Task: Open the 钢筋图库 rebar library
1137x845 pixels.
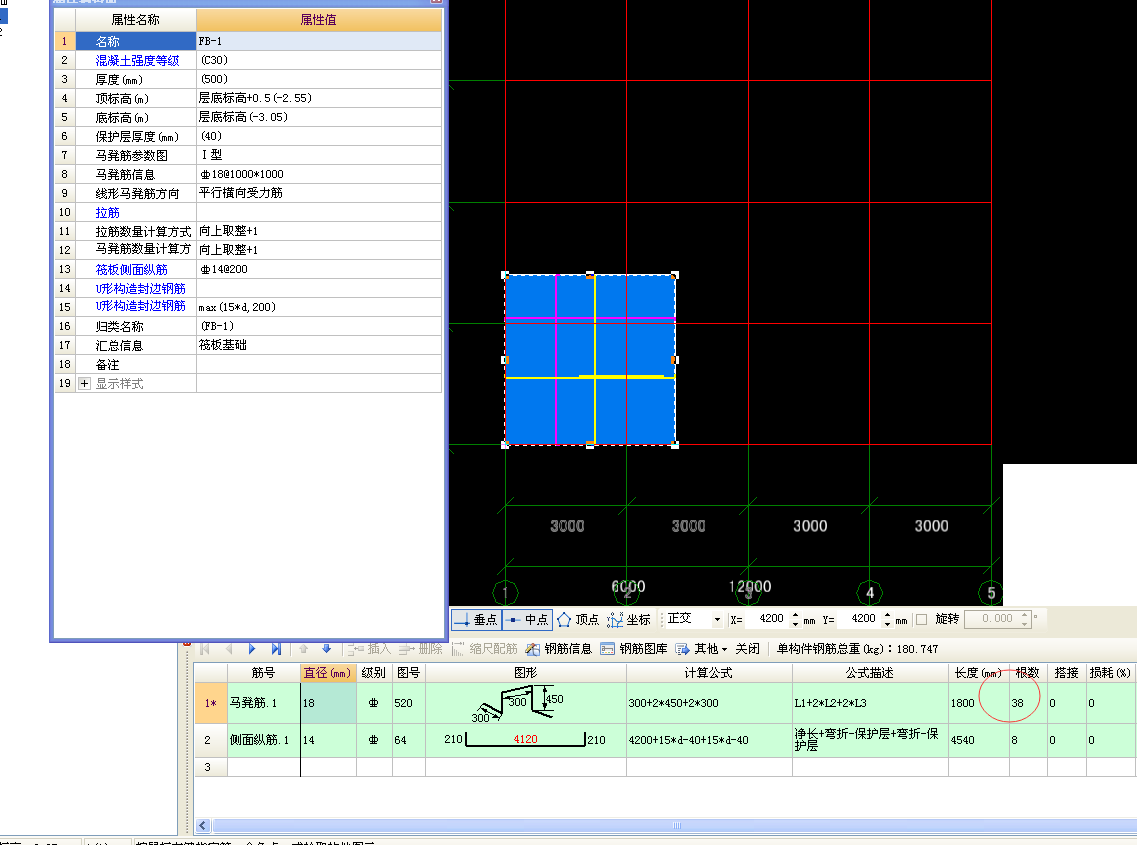Action: coord(634,648)
